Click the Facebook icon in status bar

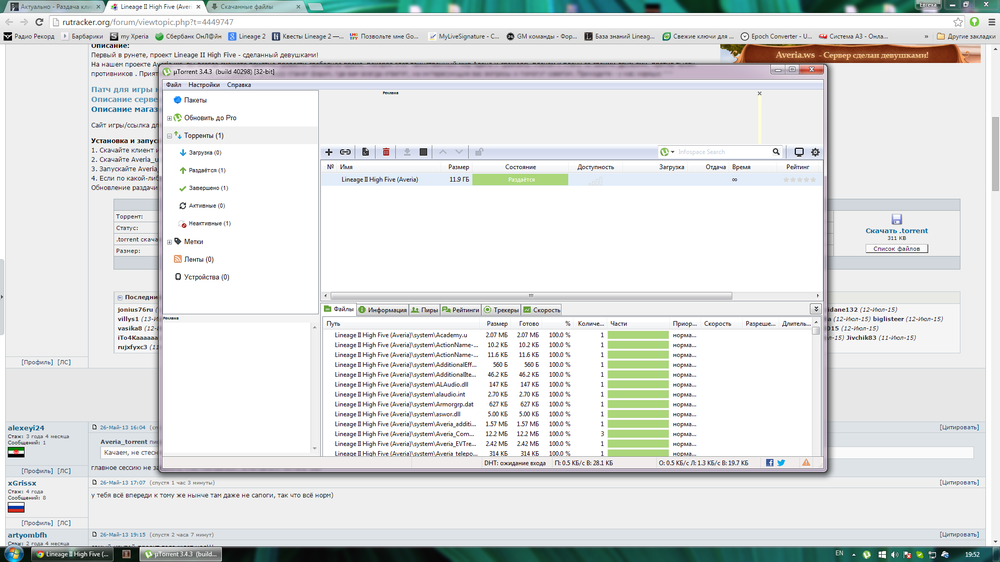click(x=770, y=463)
